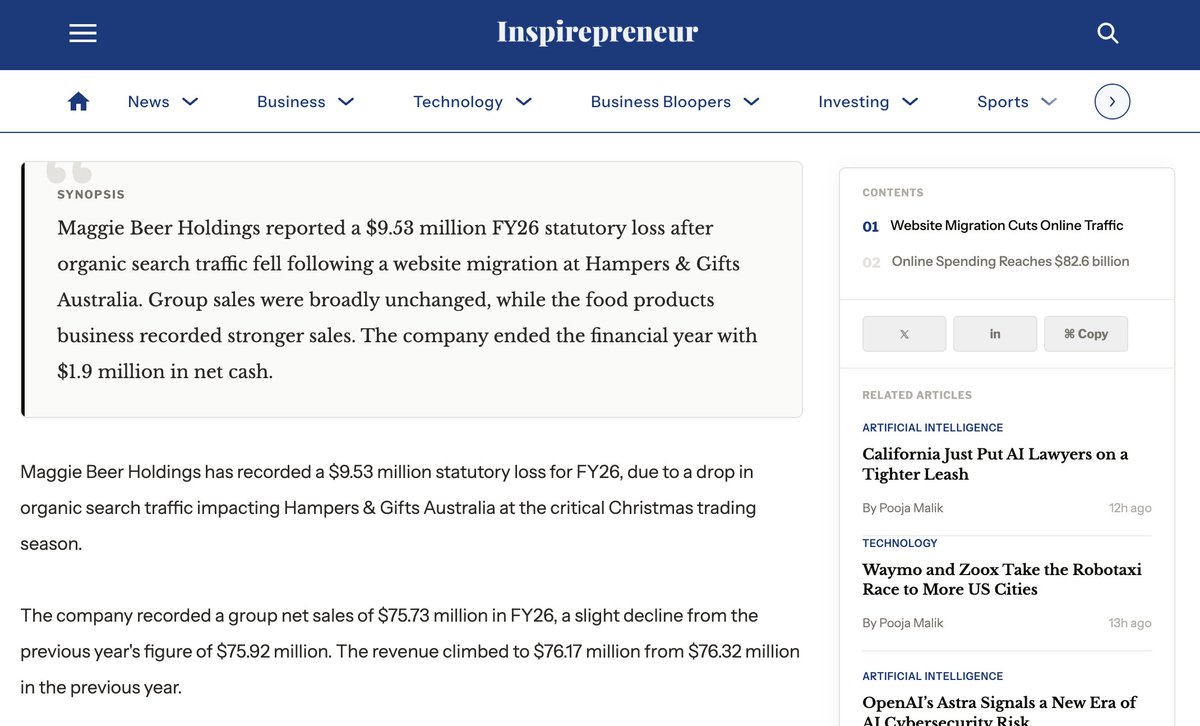The image size is (1200, 726).
Task: Click the 02 contents number
Action: coord(871,262)
